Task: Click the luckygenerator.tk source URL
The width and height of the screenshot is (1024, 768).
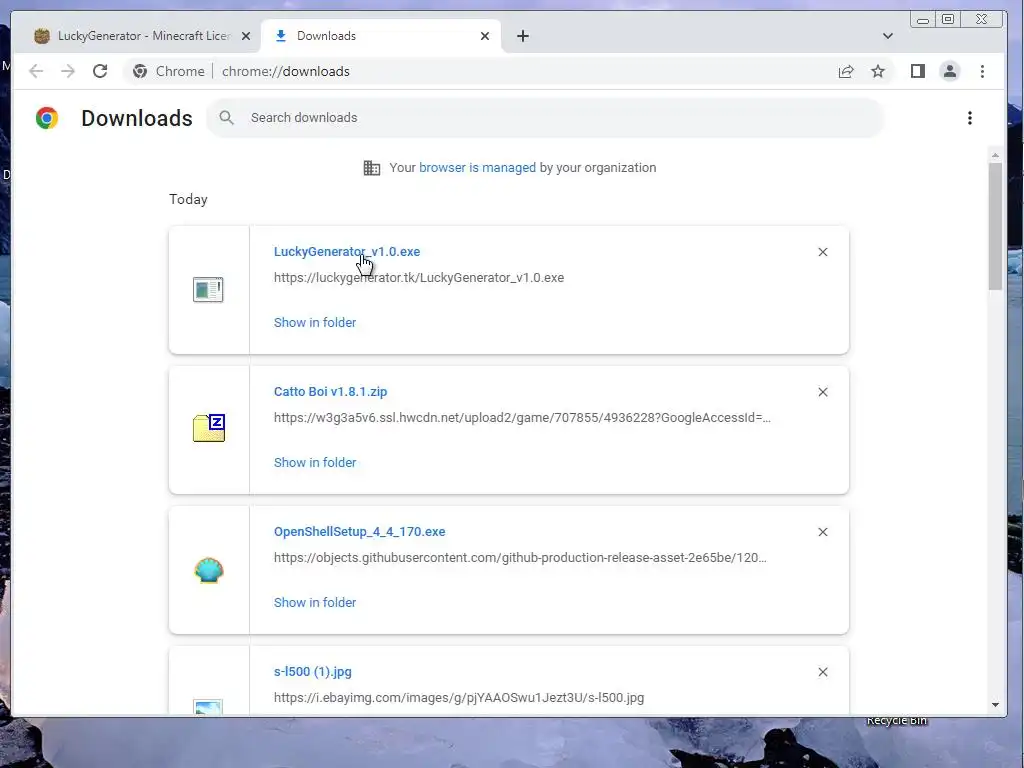Action: pos(419,278)
